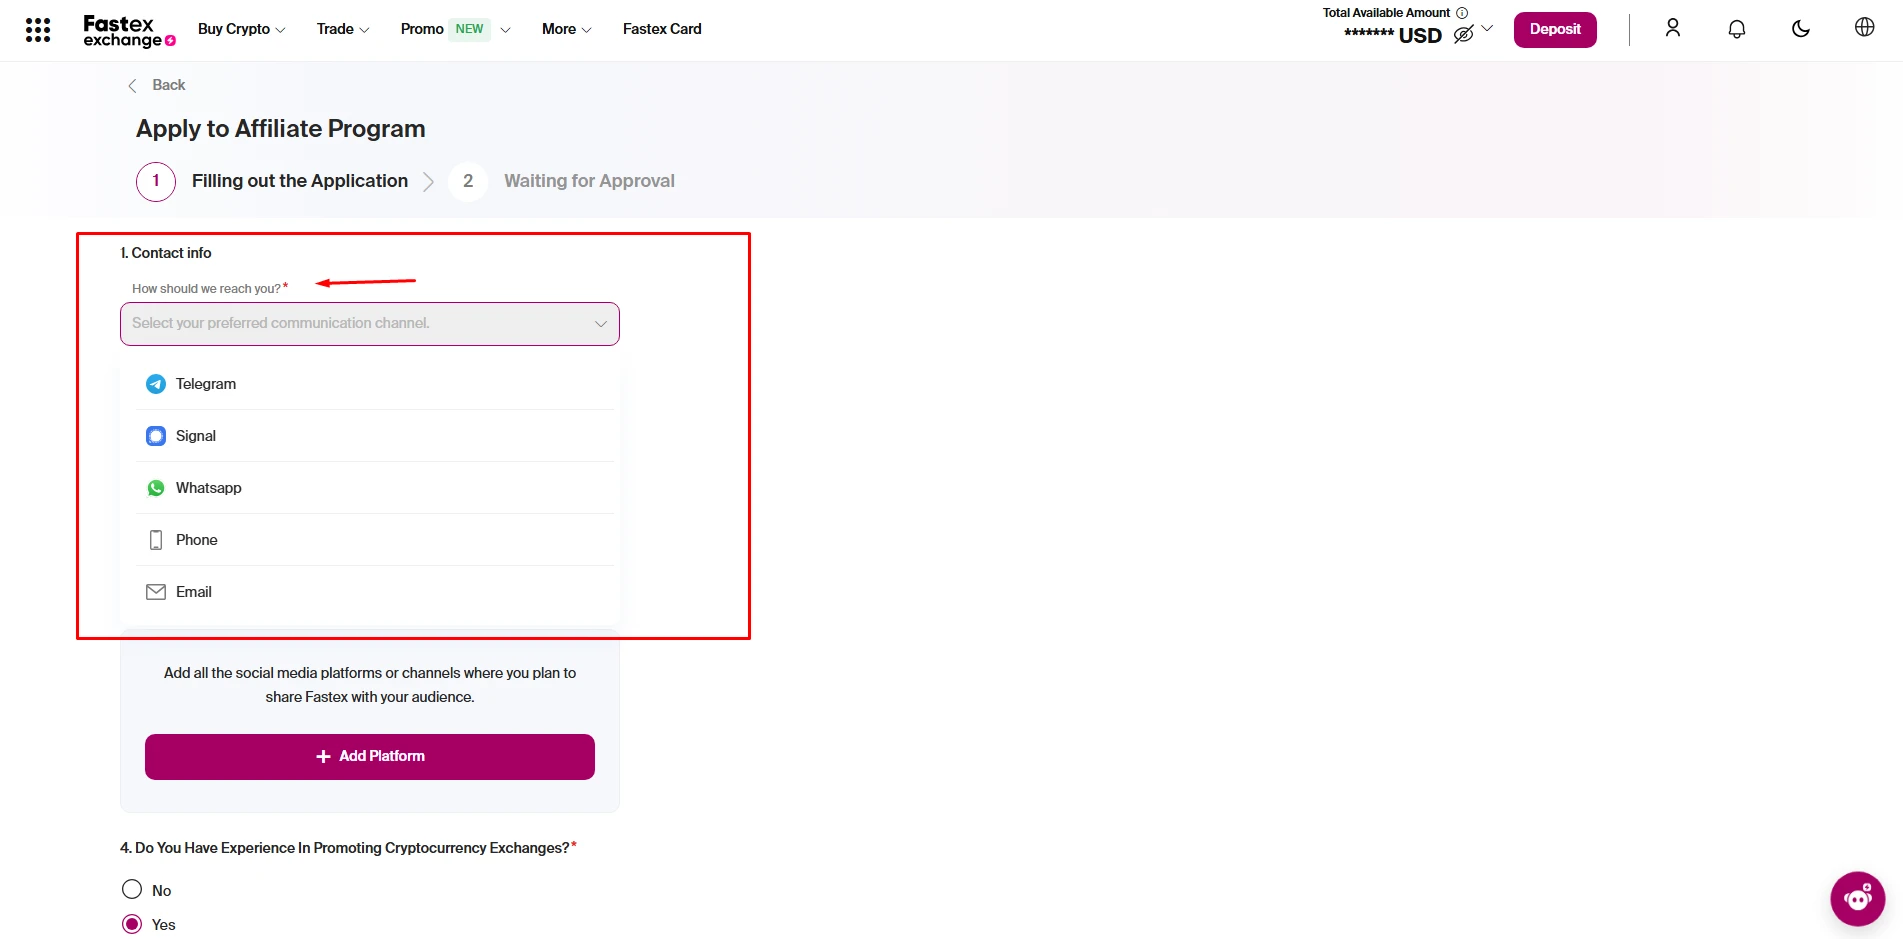
Task: Click the user profile icon
Action: [x=1672, y=29]
